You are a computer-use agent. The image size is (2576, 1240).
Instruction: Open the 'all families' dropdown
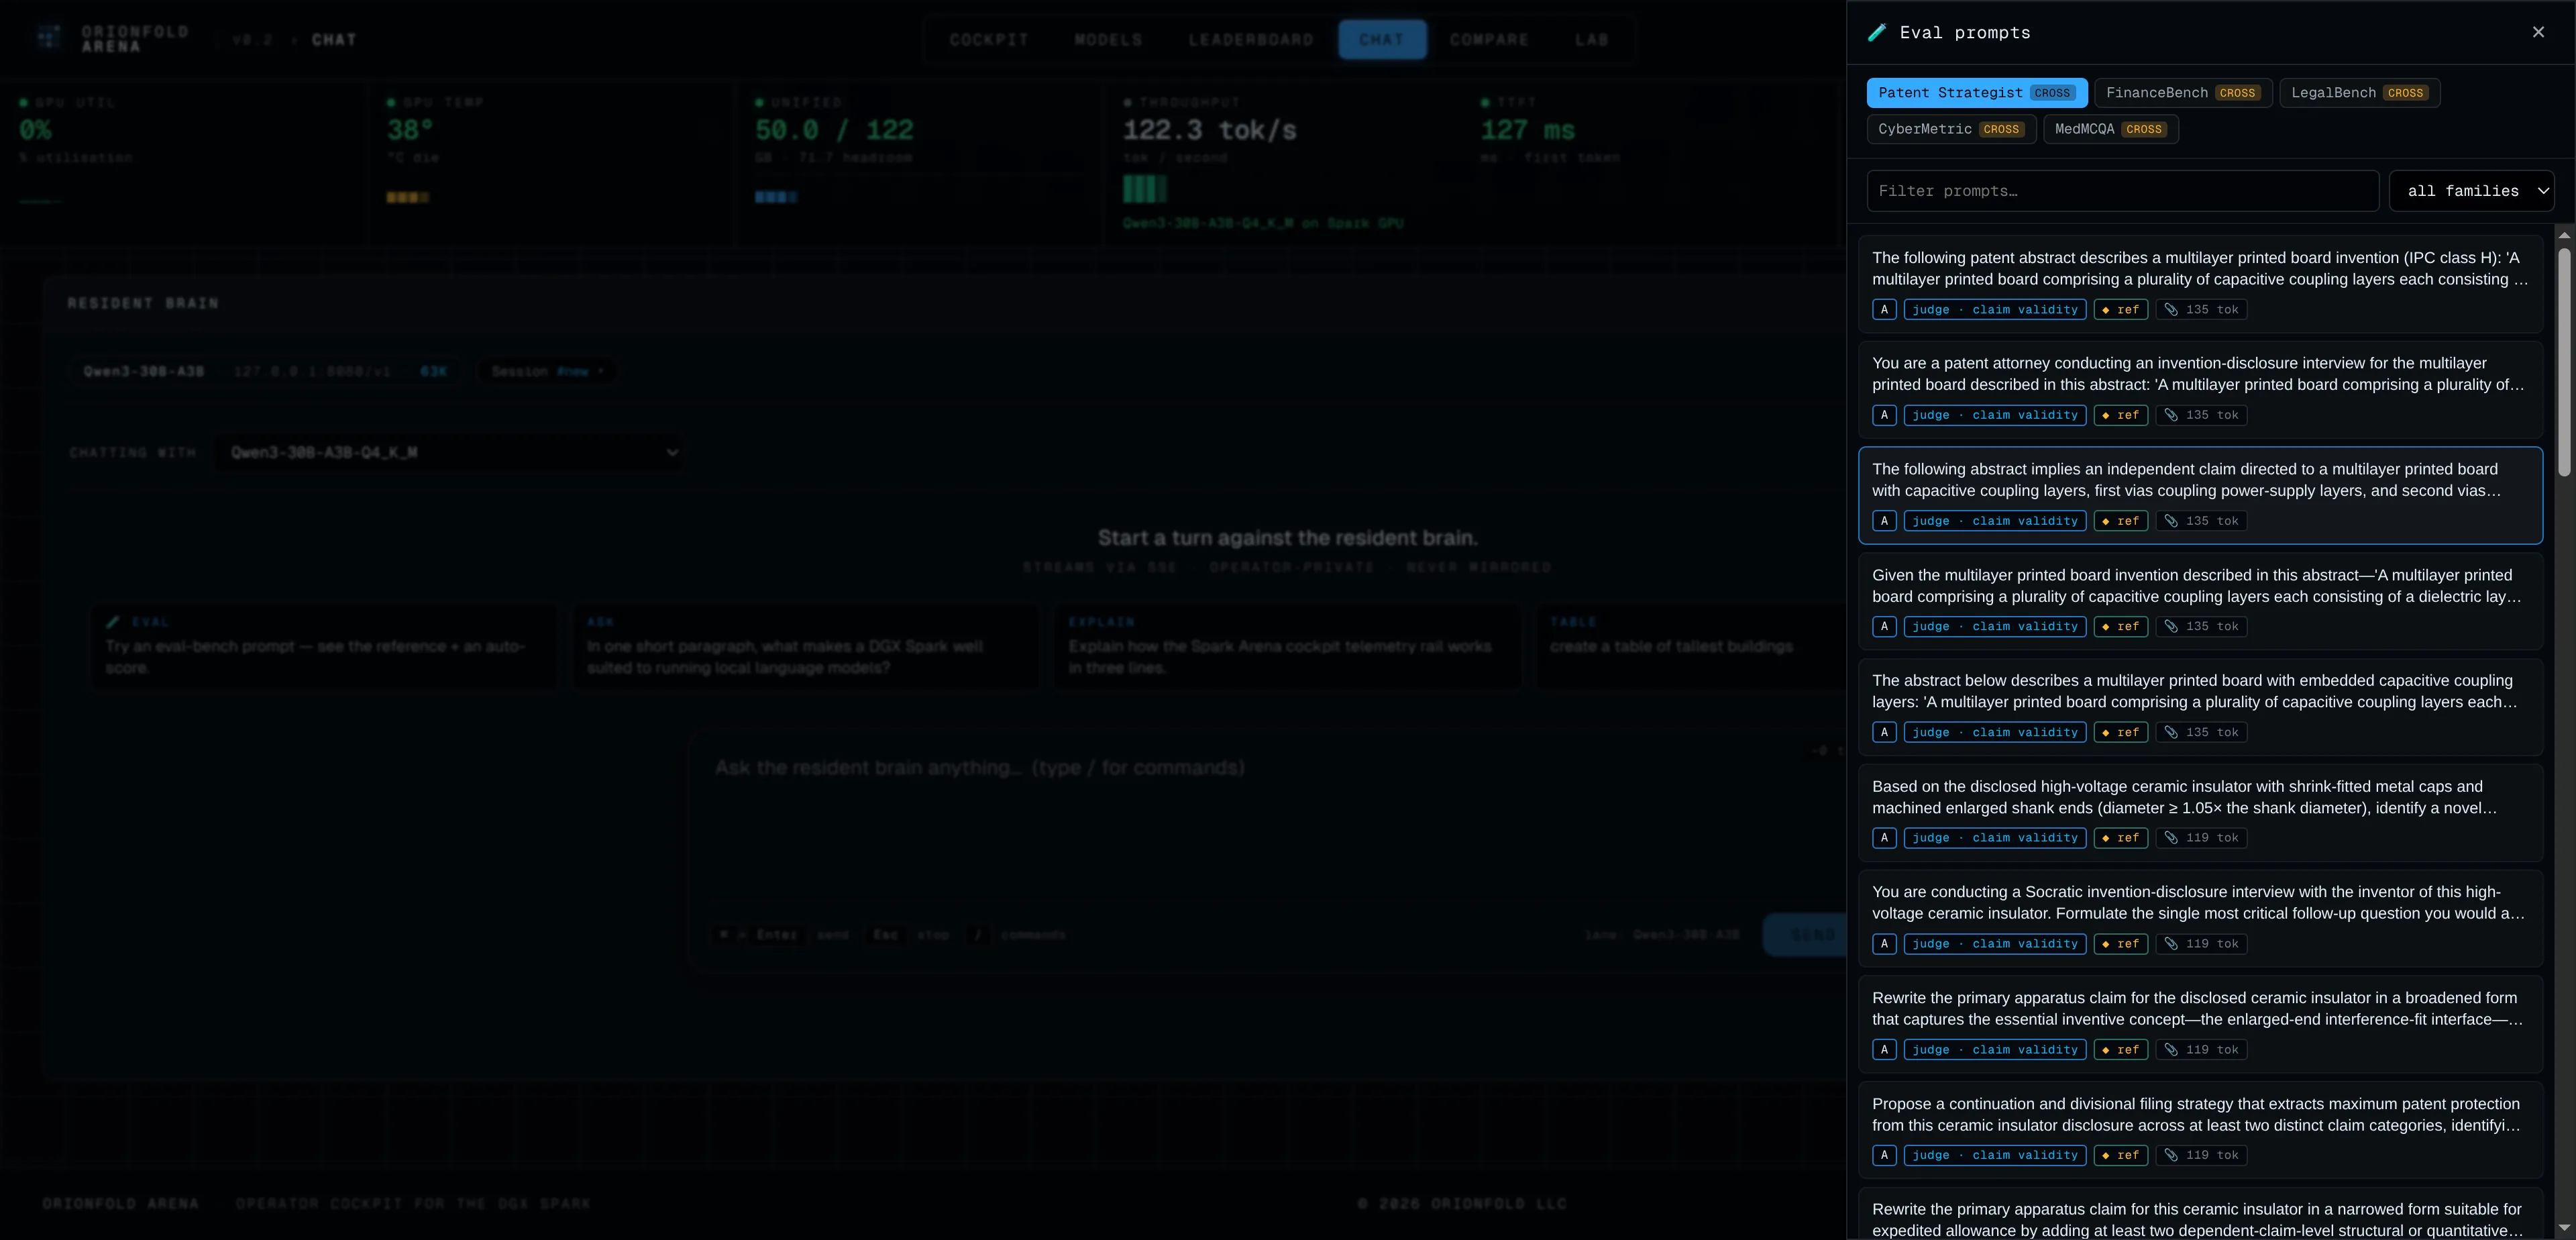(2471, 191)
